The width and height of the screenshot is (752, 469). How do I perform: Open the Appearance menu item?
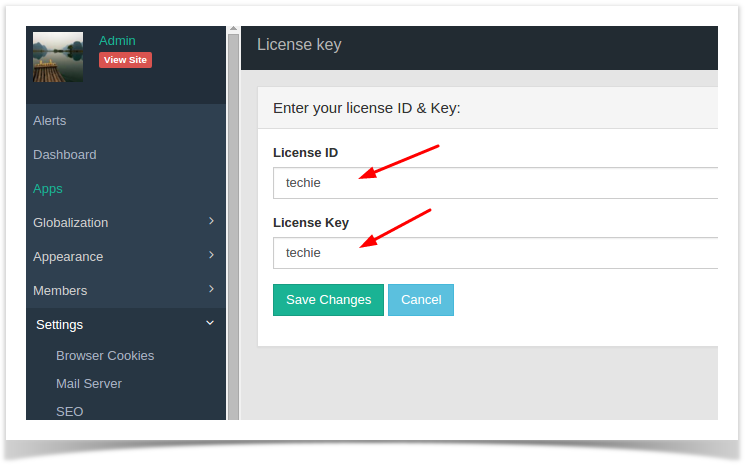tap(68, 257)
